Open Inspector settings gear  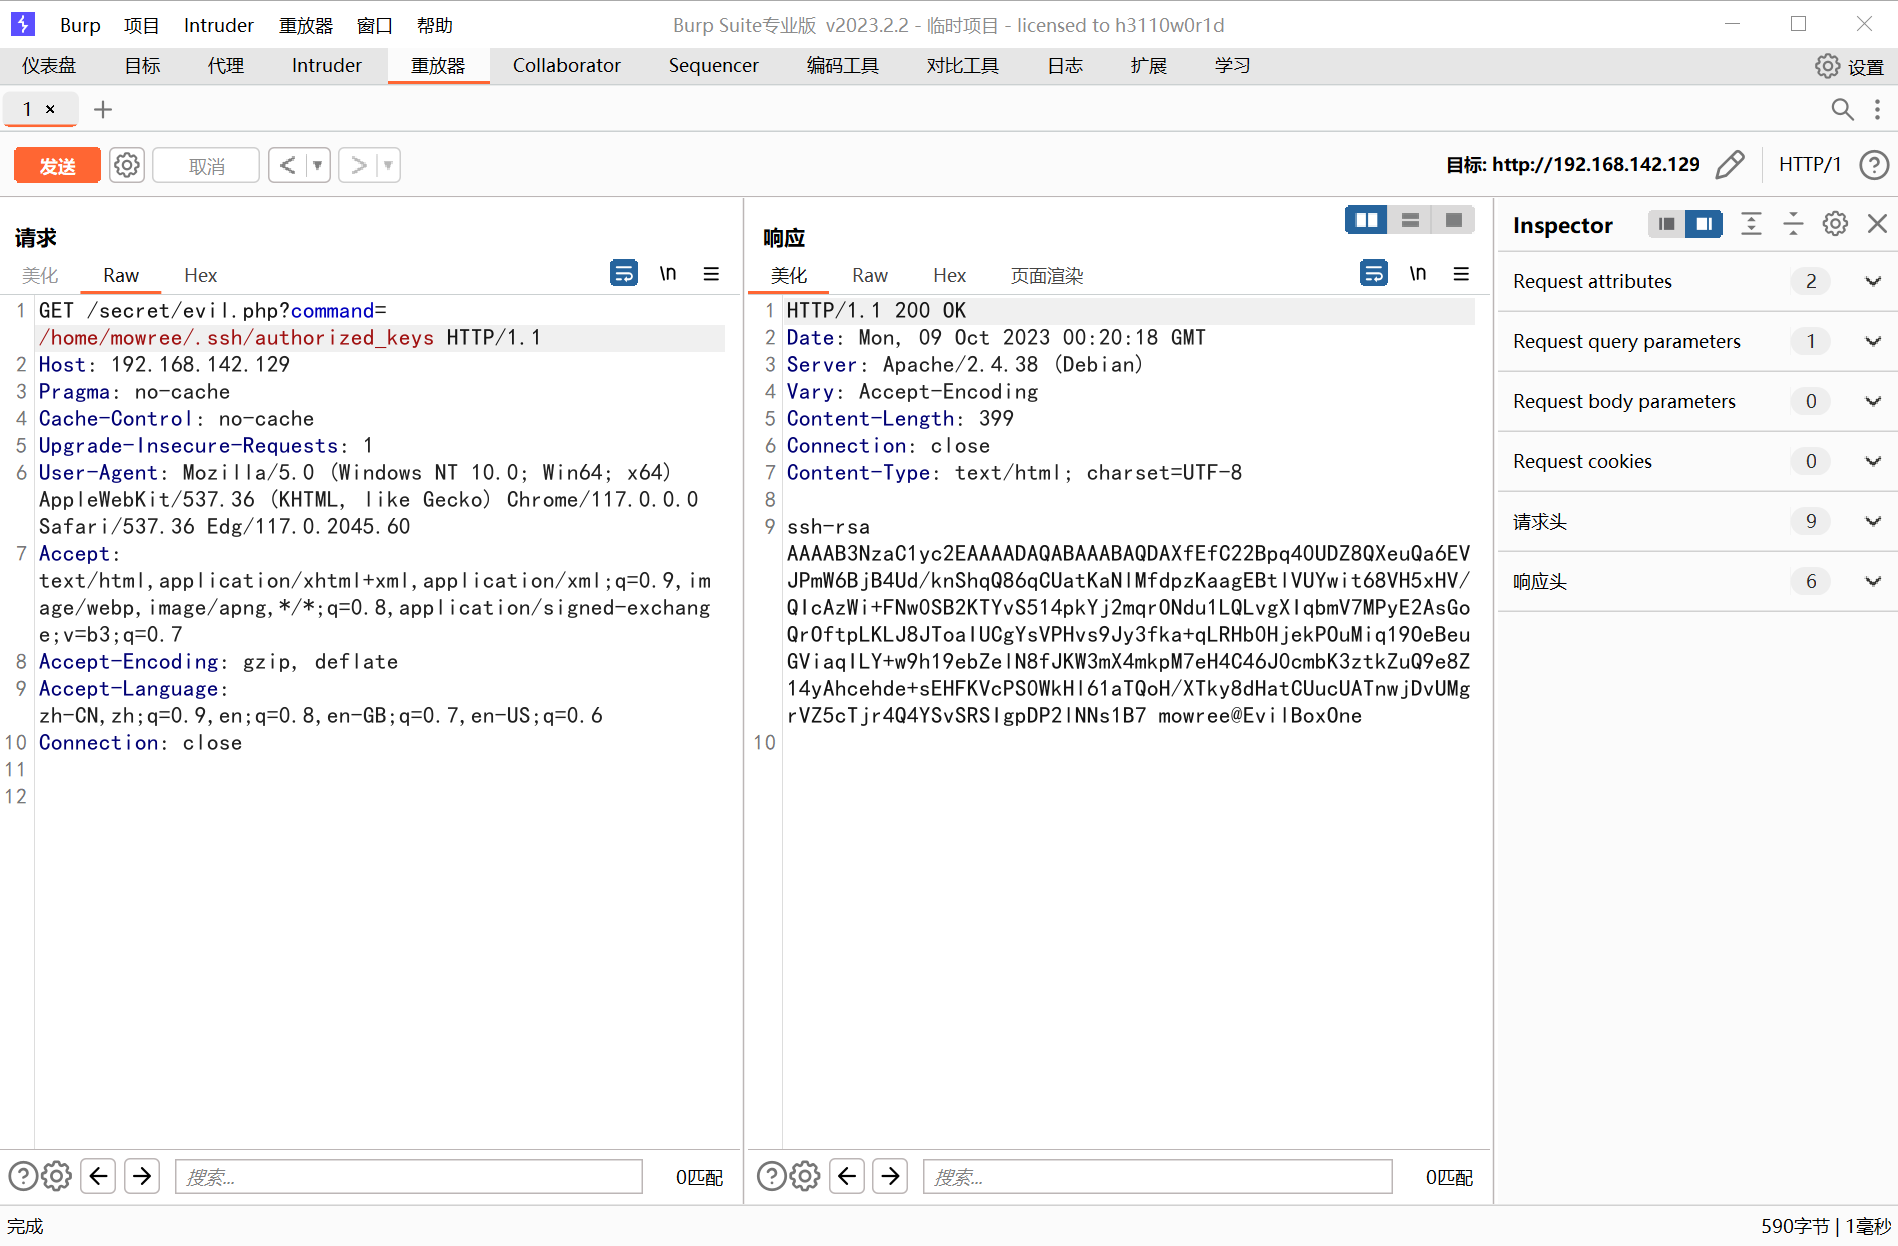coord(1835,224)
